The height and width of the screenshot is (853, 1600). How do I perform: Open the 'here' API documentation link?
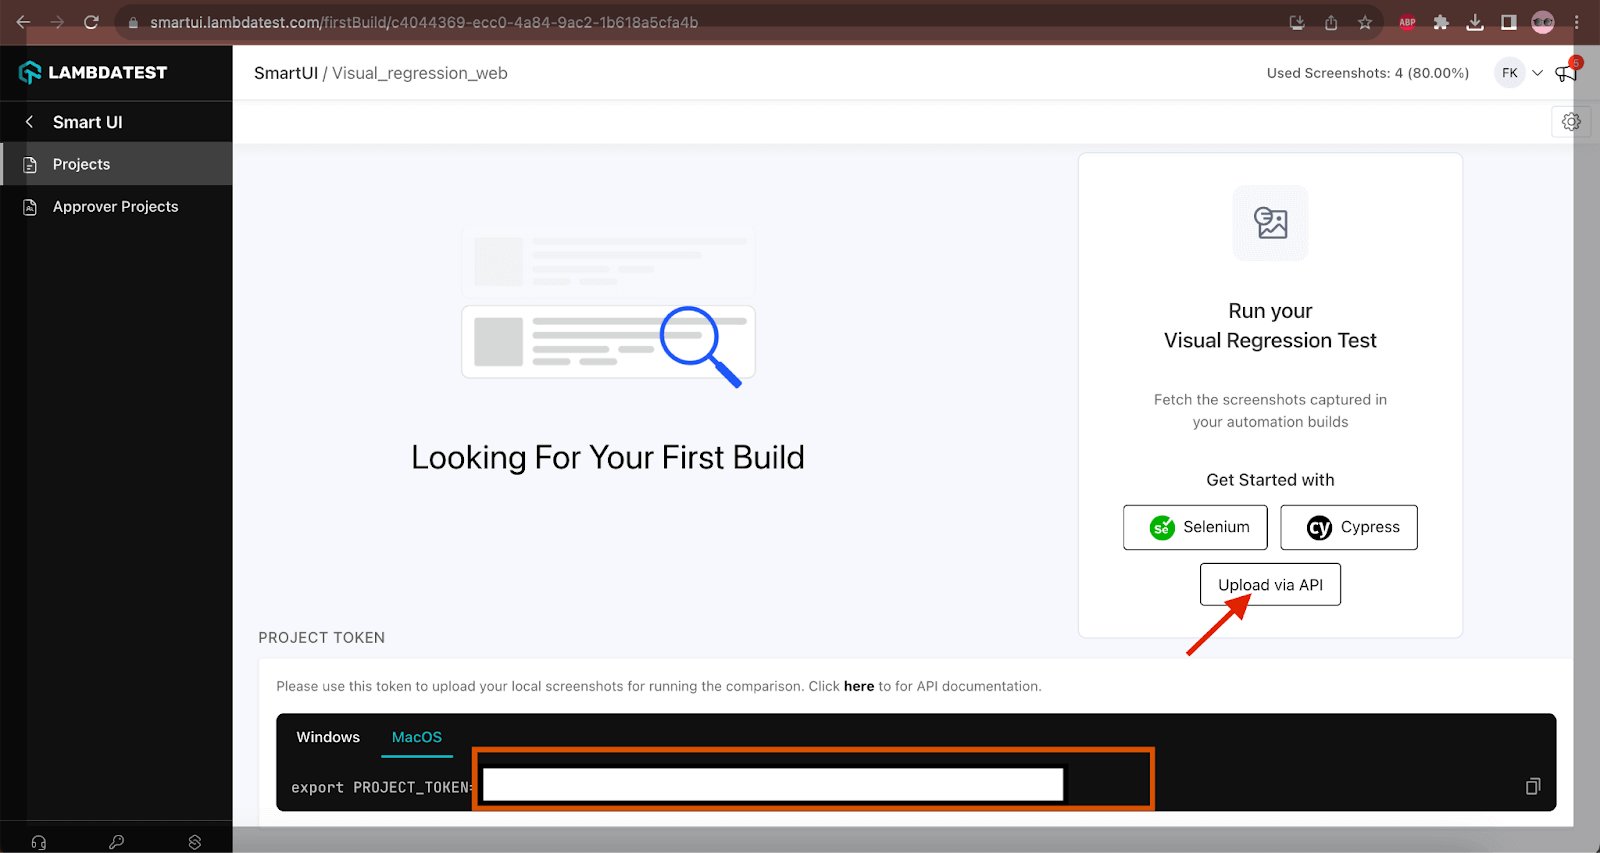859,686
